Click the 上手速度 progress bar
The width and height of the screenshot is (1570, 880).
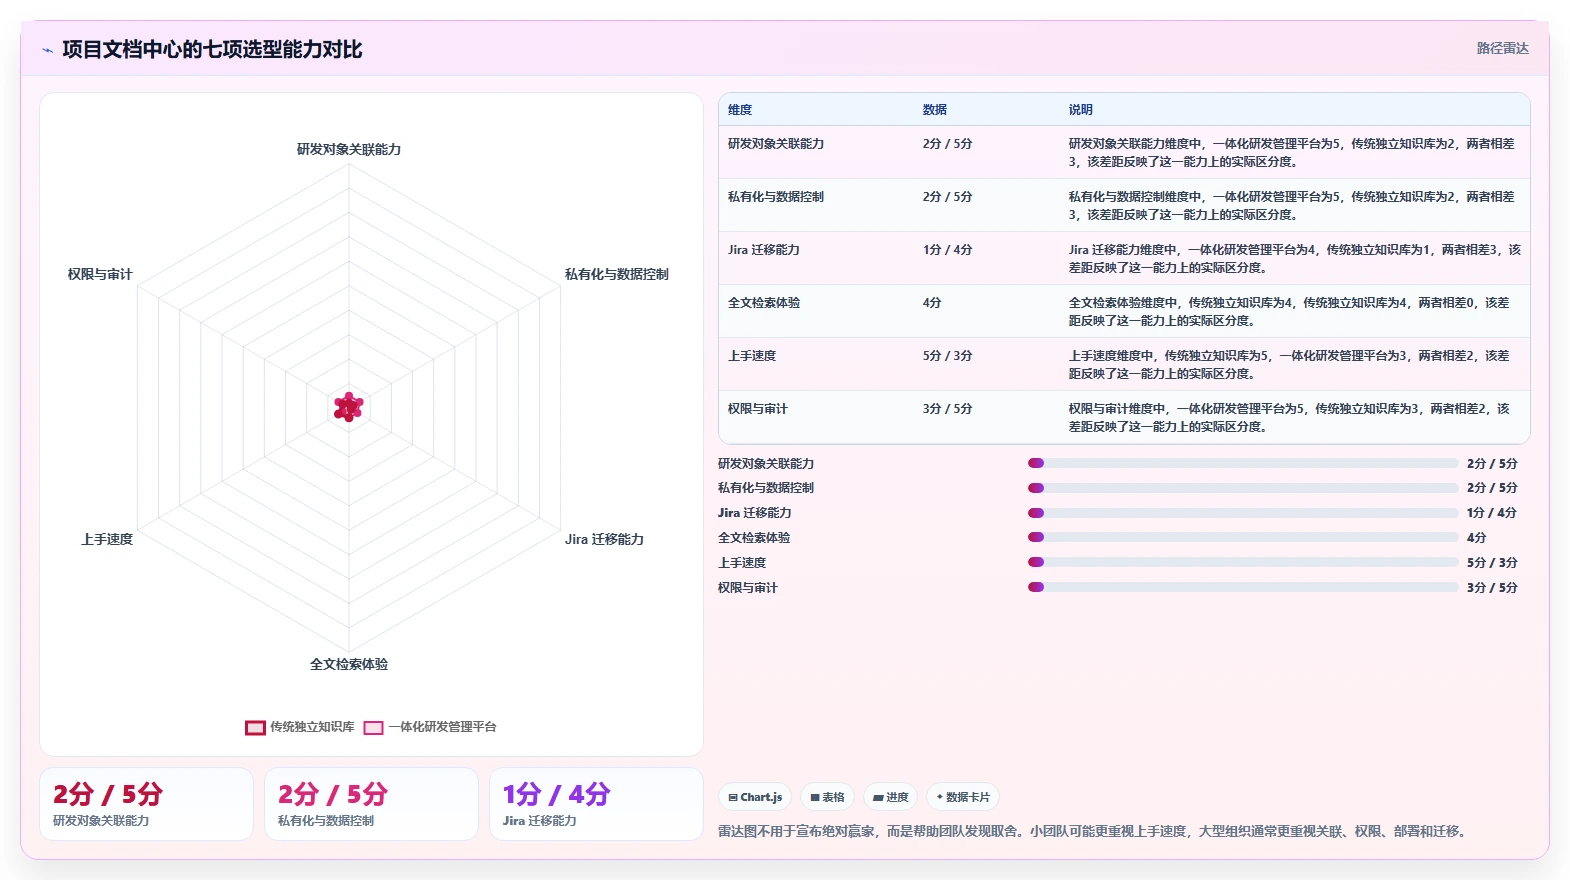[x=1243, y=562]
